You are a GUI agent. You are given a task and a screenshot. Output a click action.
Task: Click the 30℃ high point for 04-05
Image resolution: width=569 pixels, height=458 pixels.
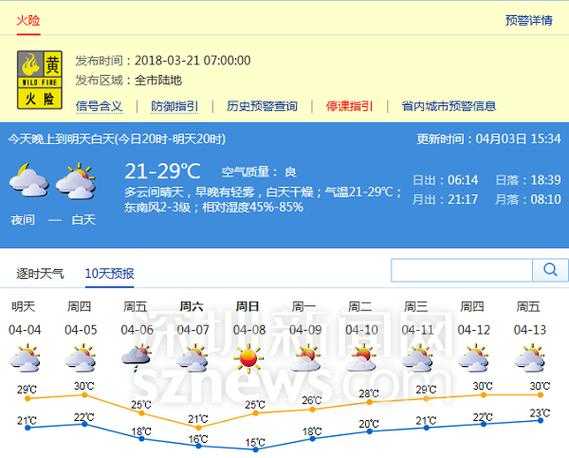pyautogui.click(x=84, y=394)
